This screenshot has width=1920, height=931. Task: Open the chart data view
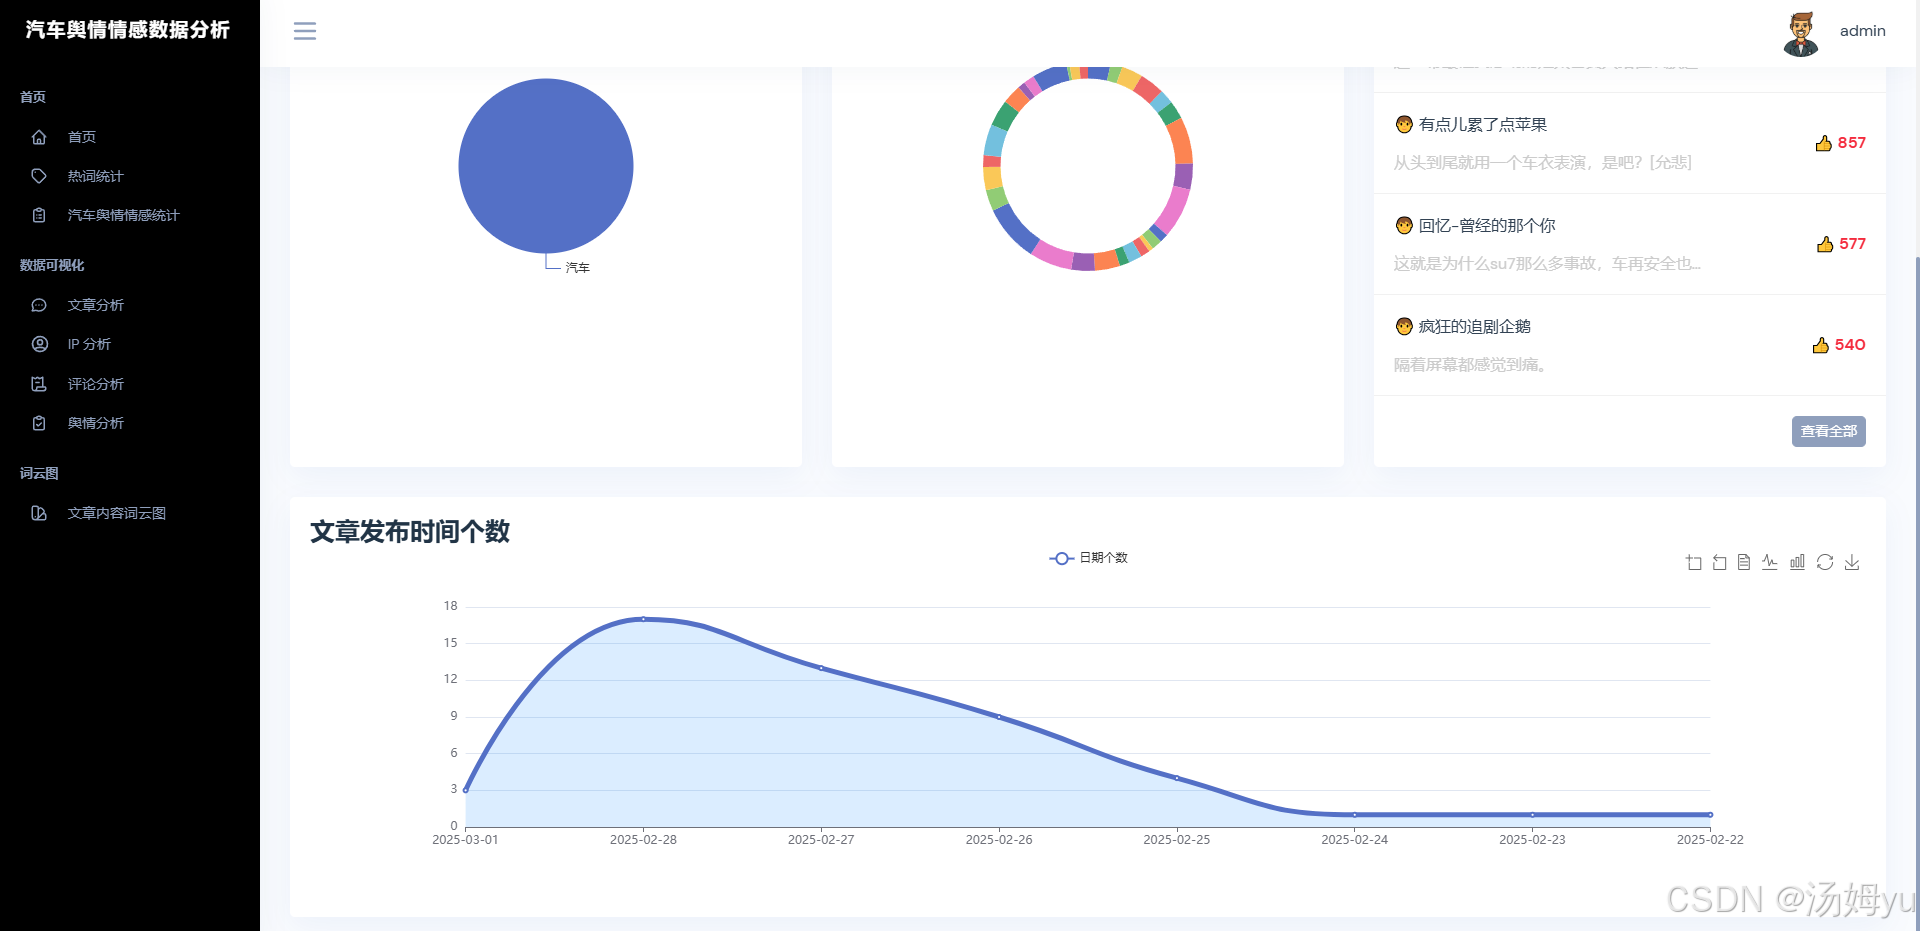(x=1744, y=562)
